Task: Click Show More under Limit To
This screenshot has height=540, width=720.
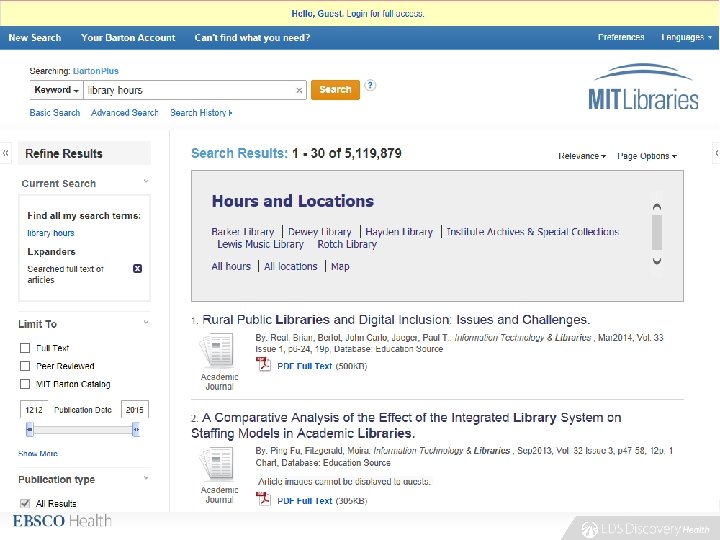Action: click(x=38, y=453)
